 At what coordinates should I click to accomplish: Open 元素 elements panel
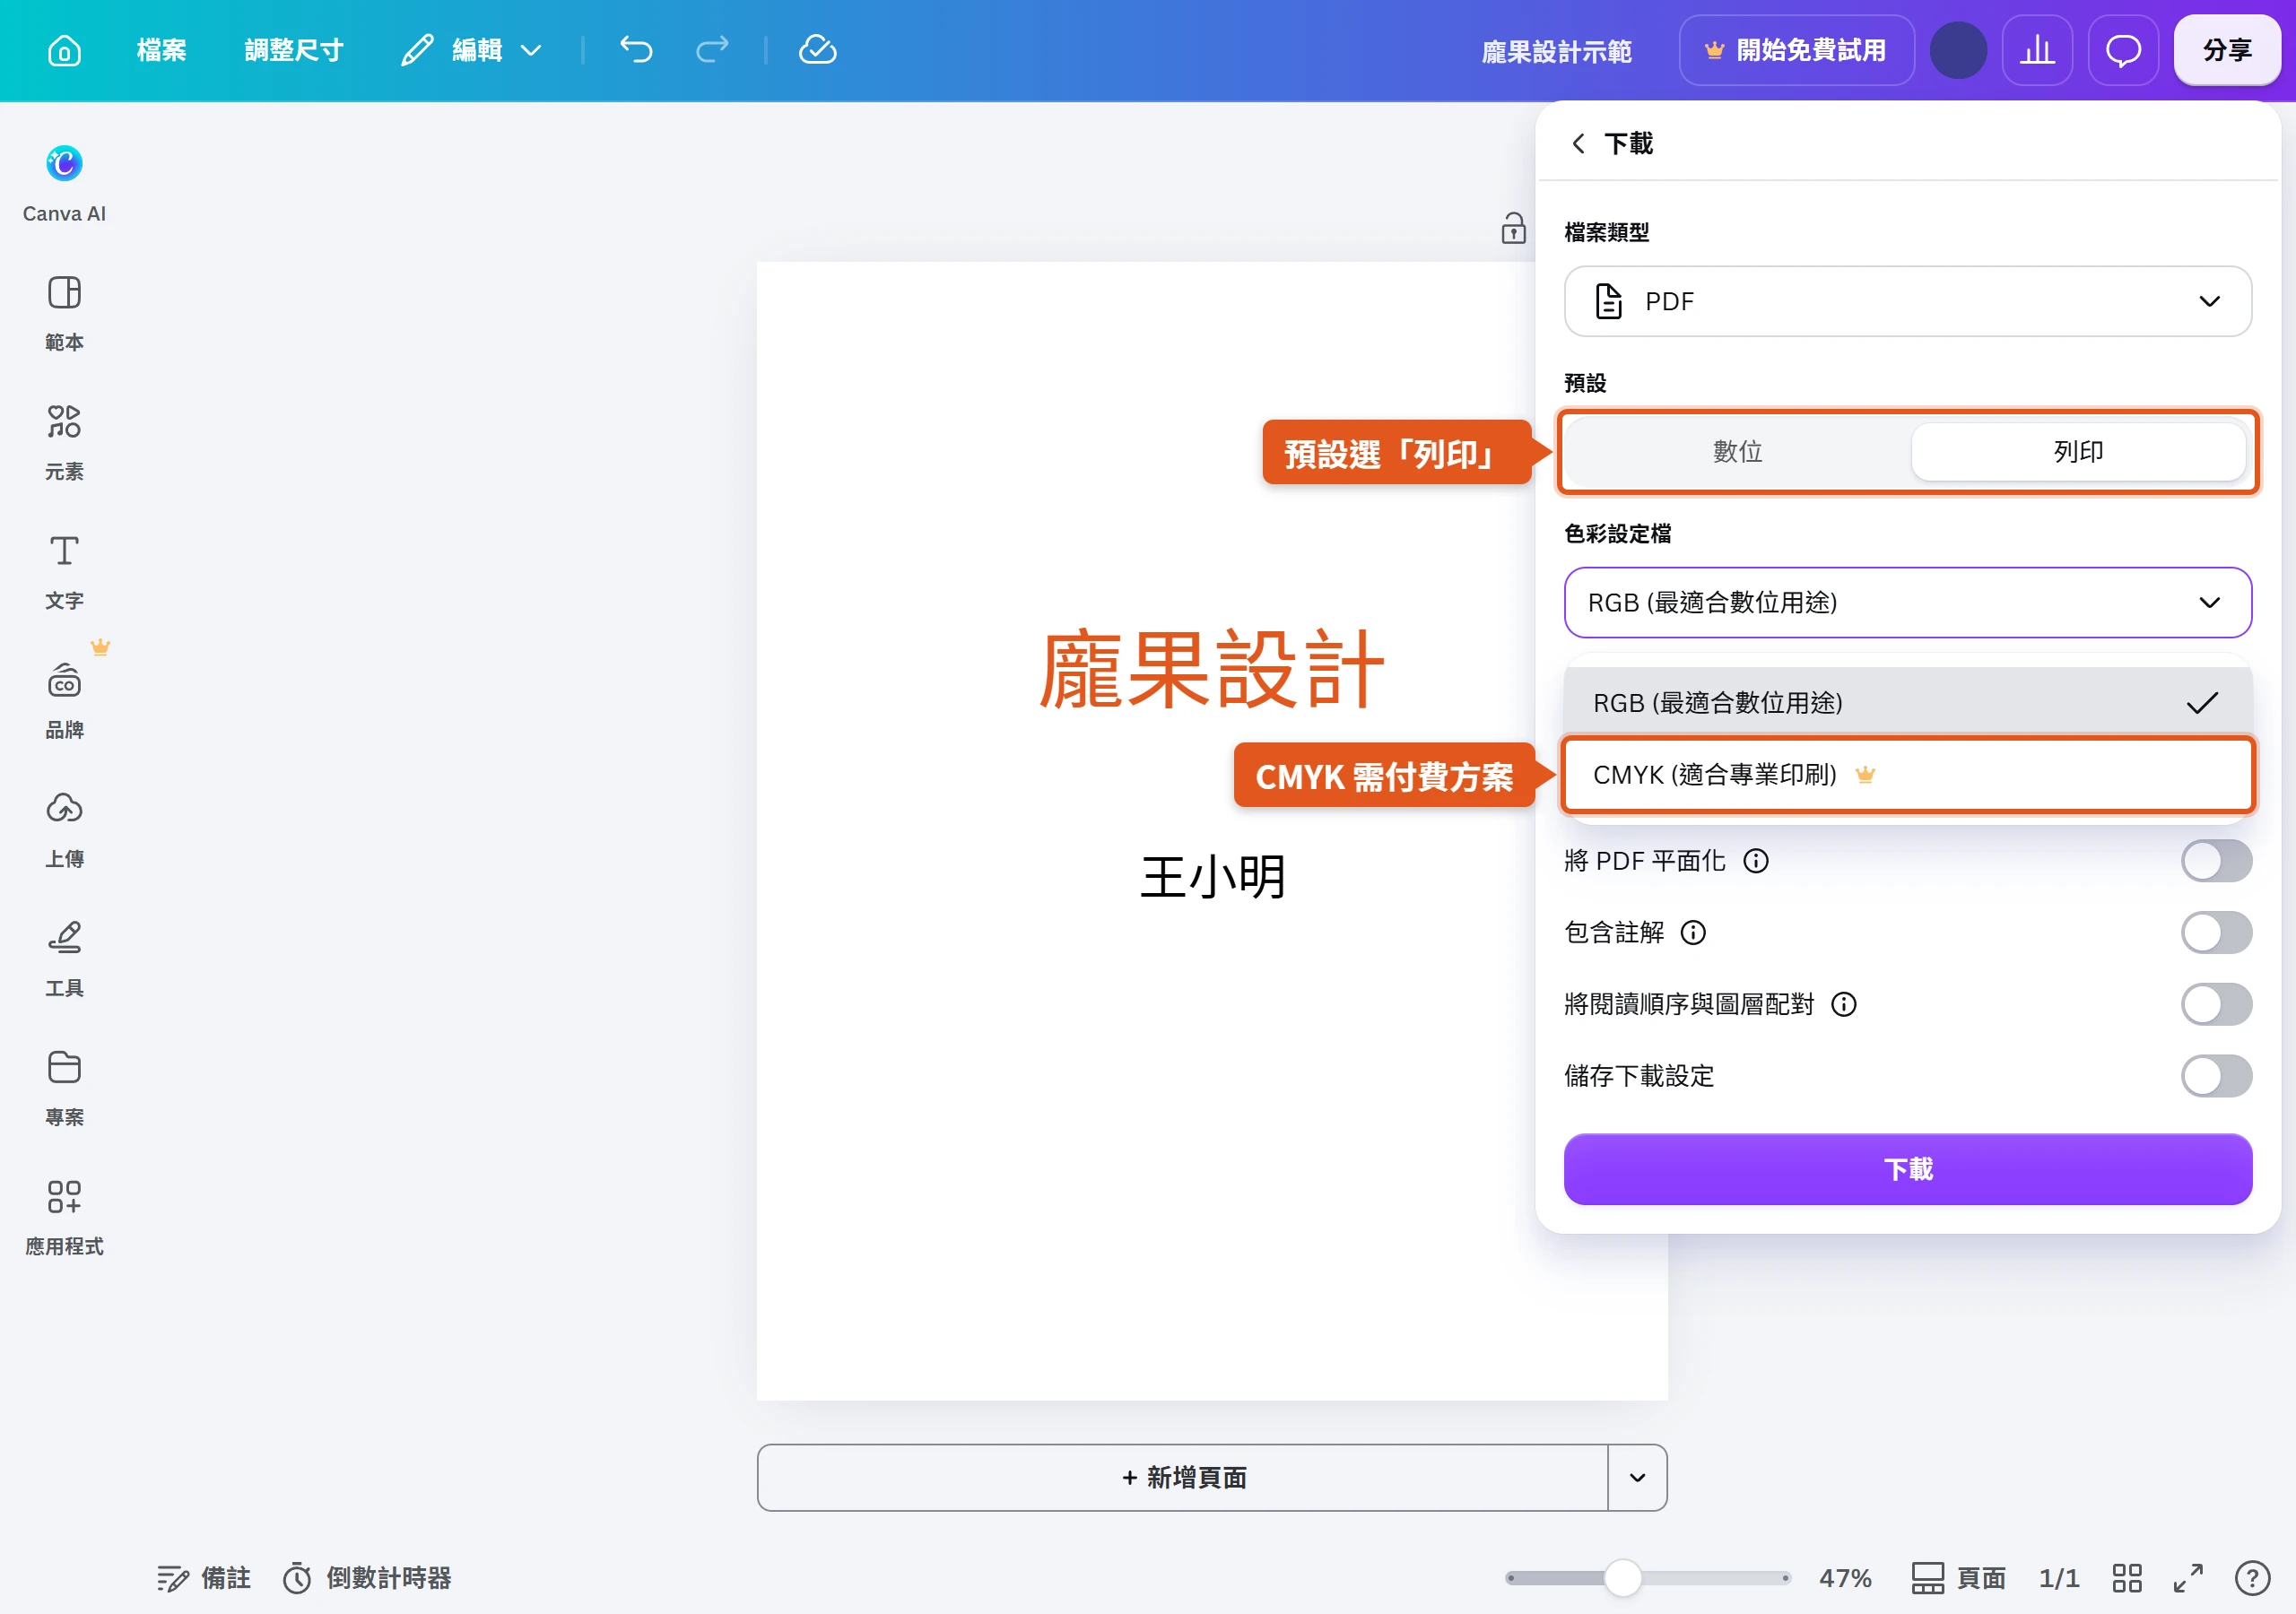64,442
